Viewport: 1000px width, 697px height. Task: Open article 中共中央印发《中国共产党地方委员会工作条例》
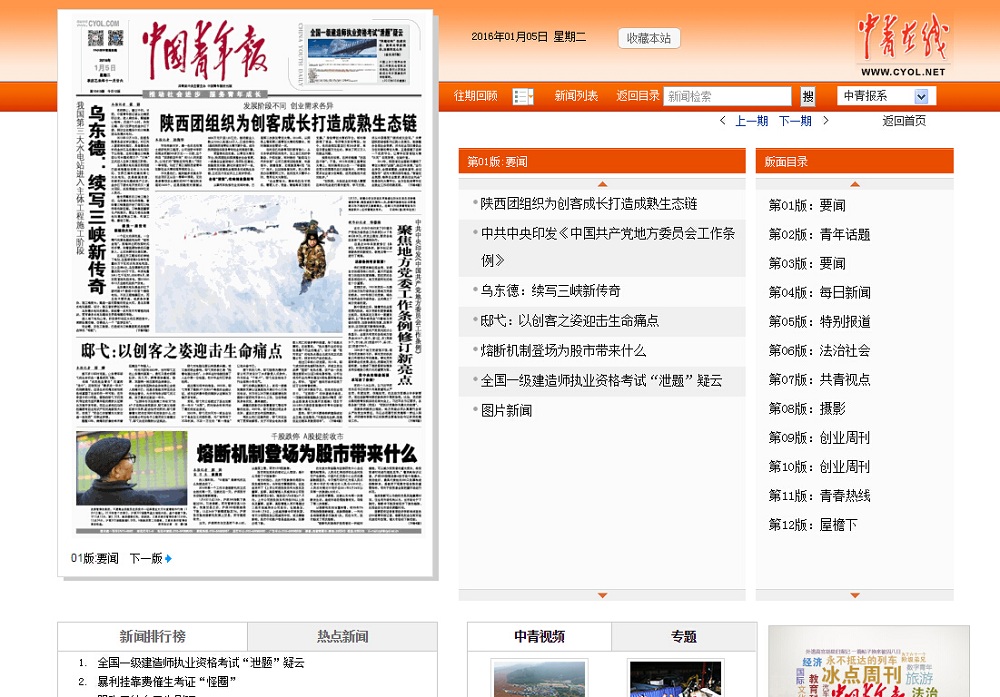tap(608, 247)
